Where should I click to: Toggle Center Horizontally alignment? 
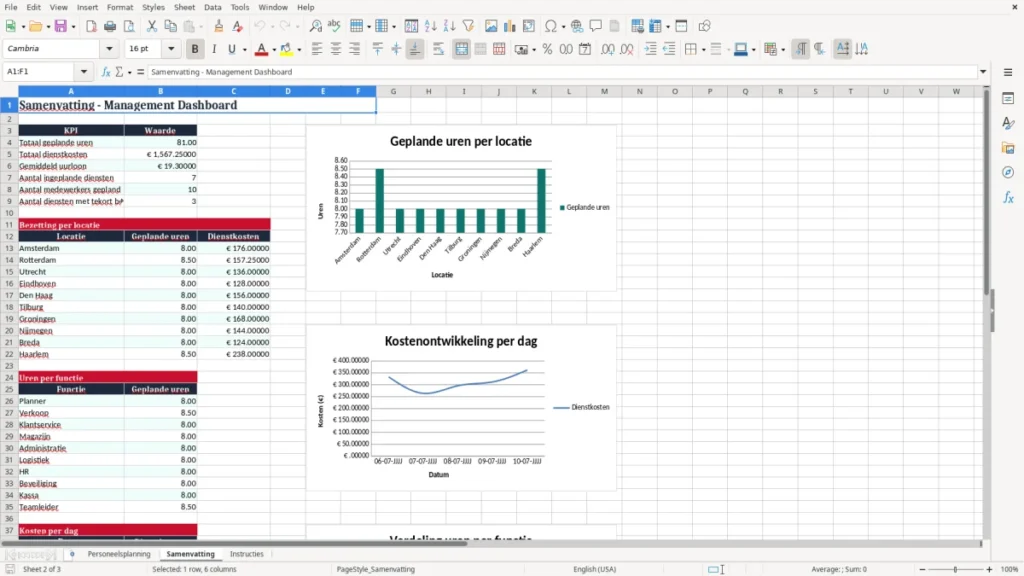[x=336, y=49]
